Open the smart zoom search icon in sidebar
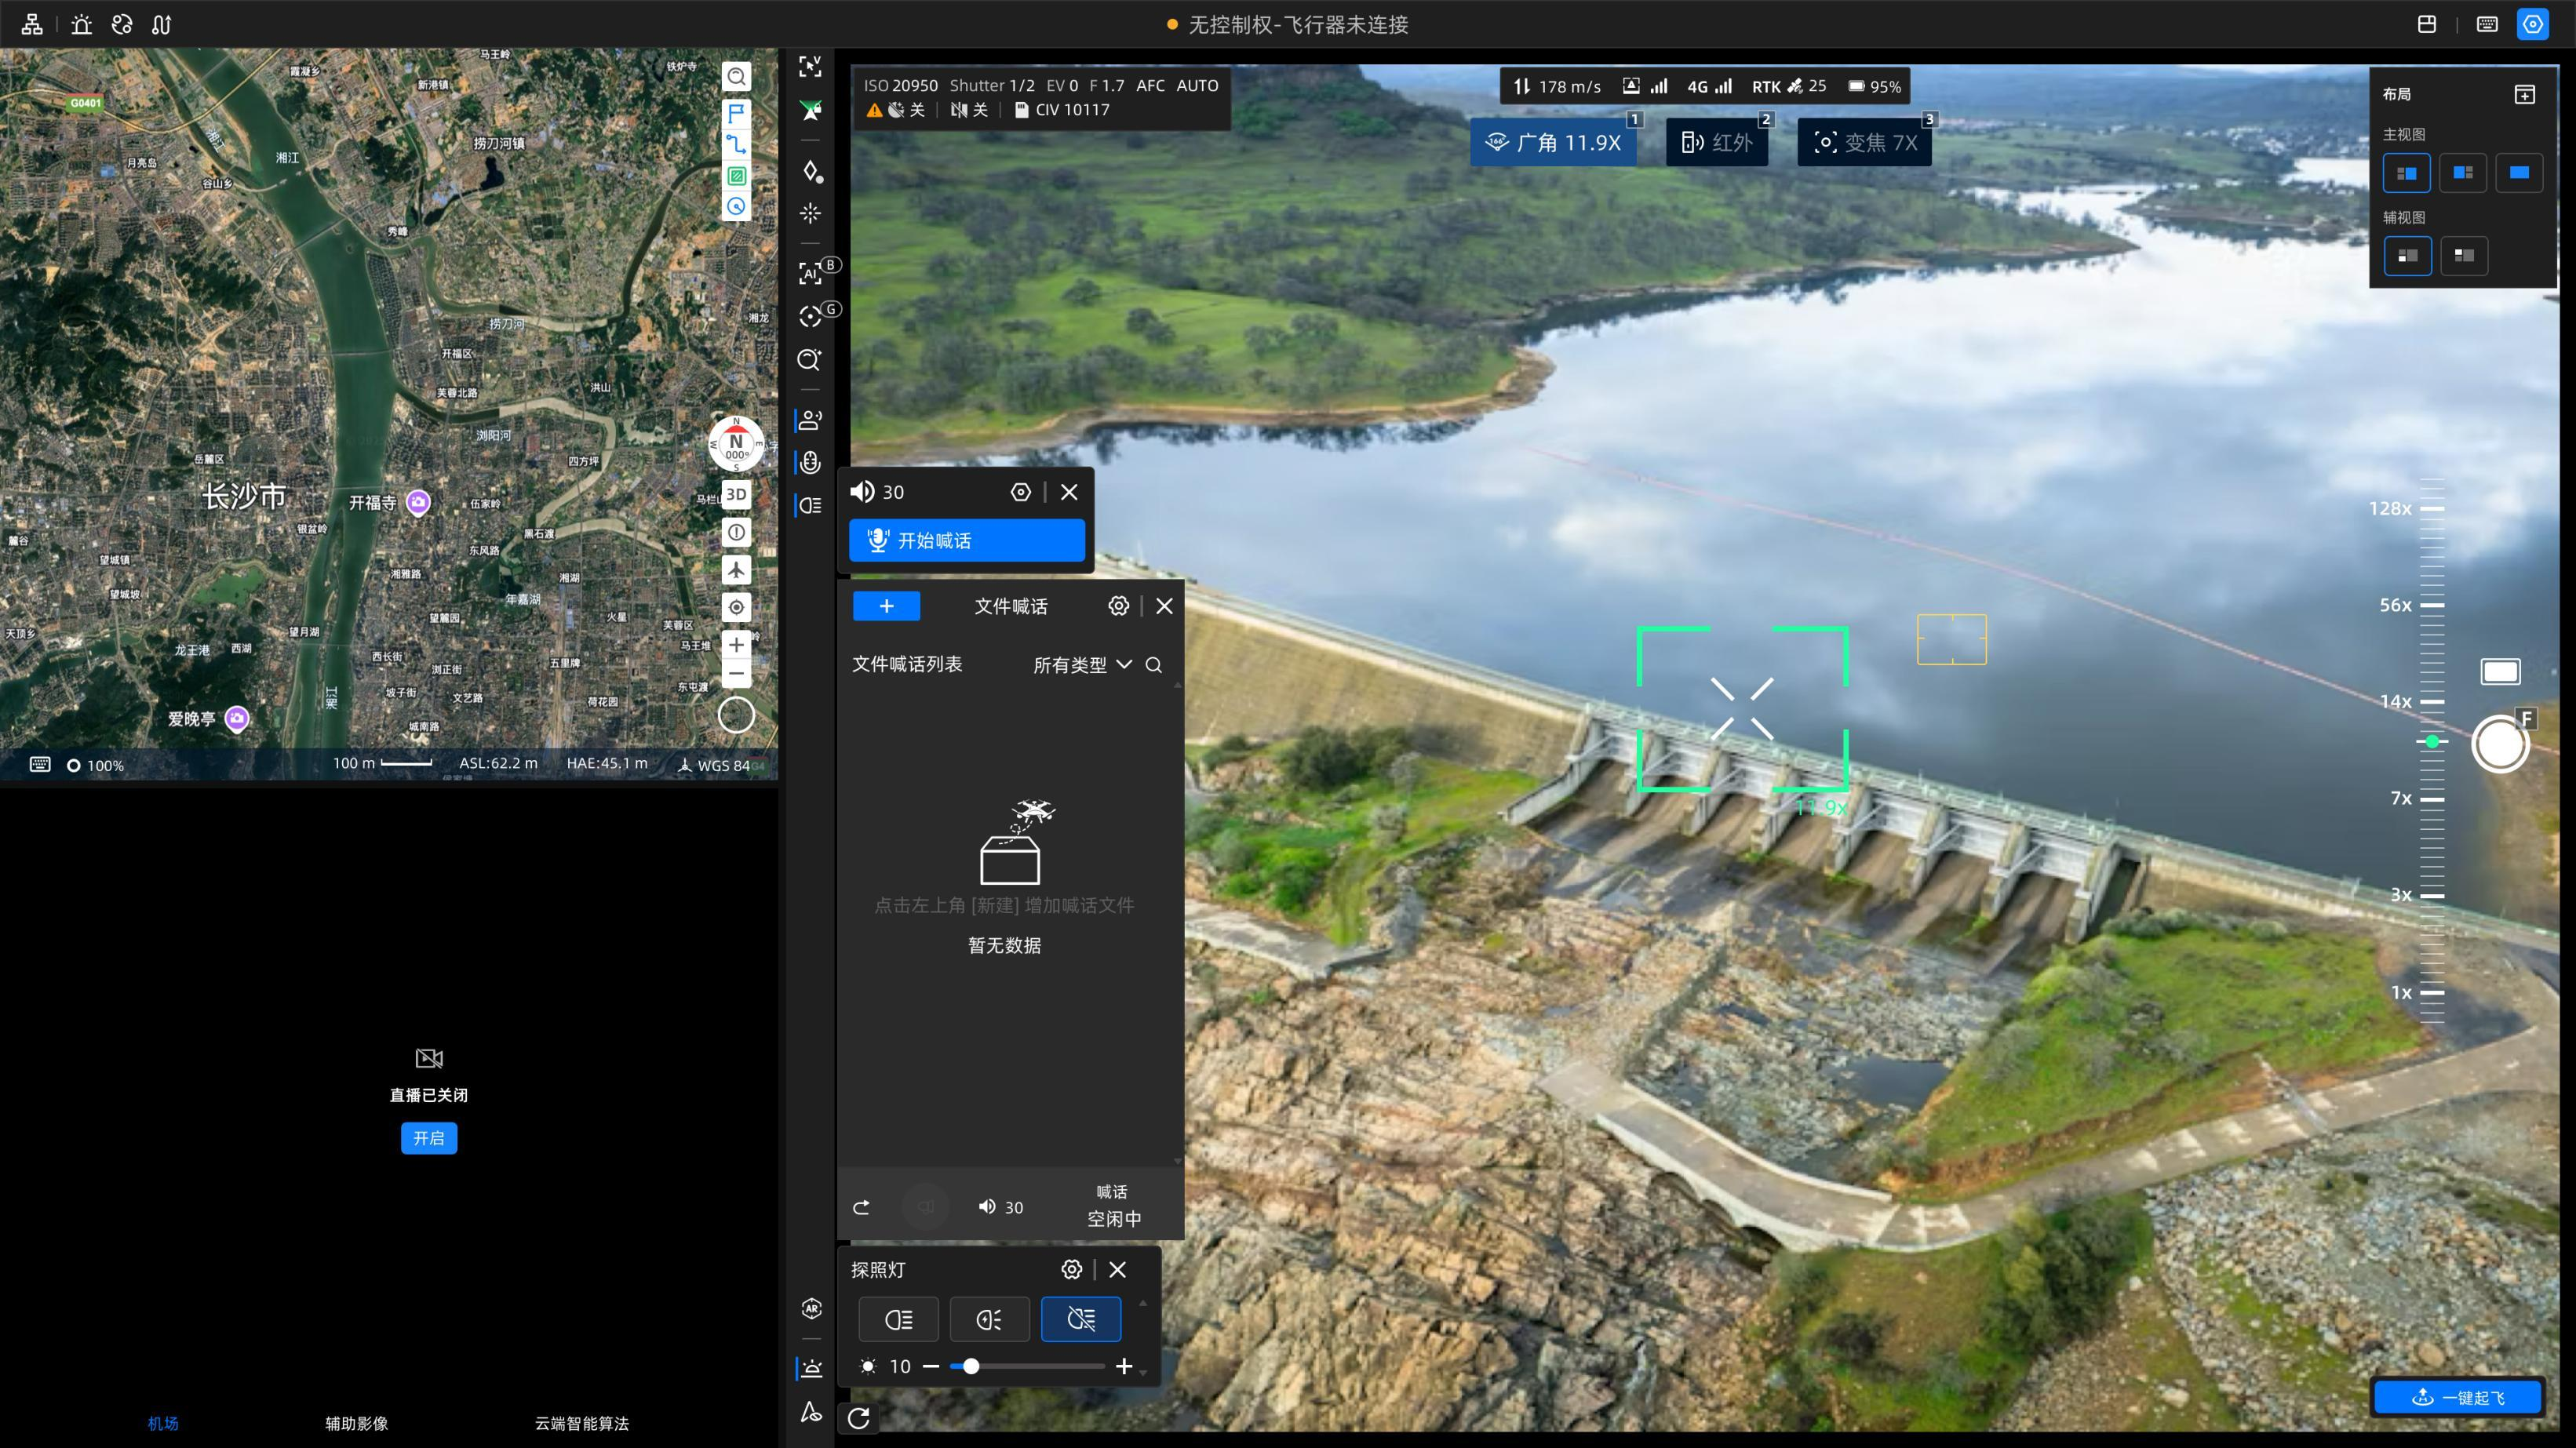The image size is (2576, 1448). pyautogui.click(x=809, y=360)
